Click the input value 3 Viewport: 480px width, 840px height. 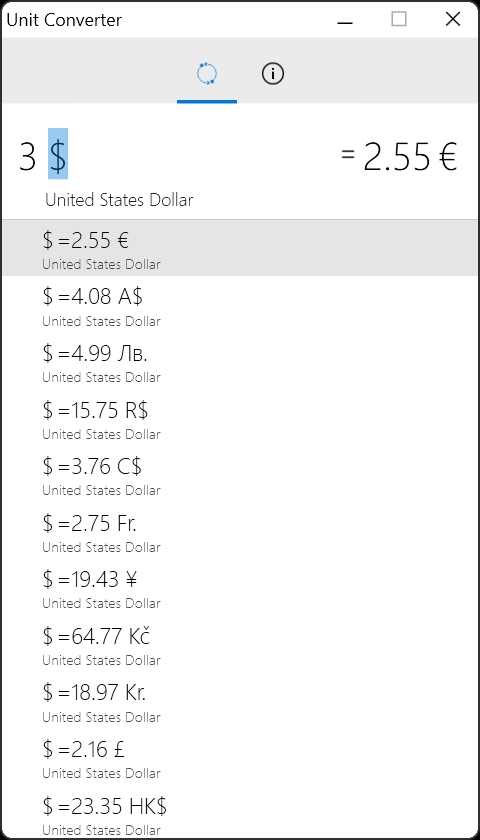[x=27, y=158]
